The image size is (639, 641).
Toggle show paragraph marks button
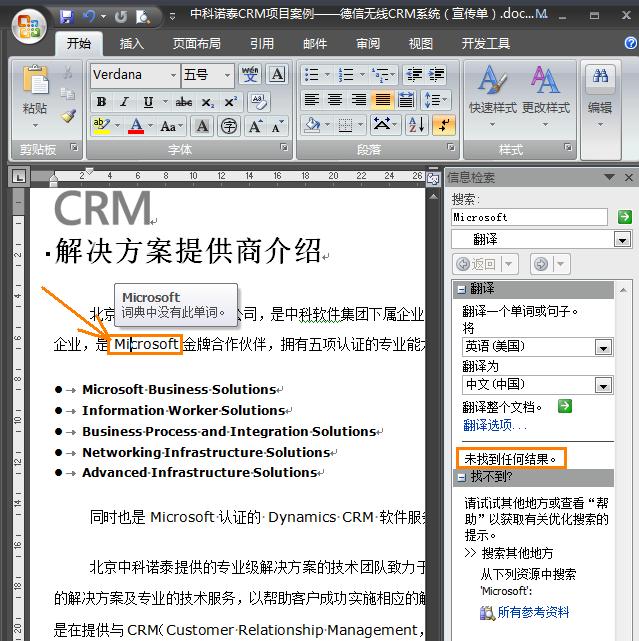coord(443,125)
